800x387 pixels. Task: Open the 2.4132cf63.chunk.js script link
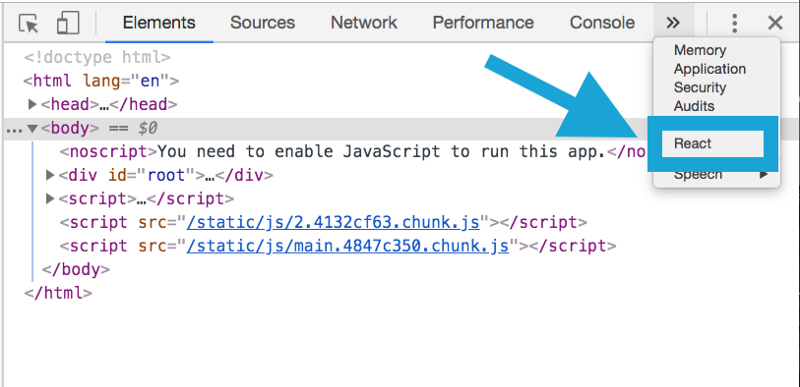point(333,222)
